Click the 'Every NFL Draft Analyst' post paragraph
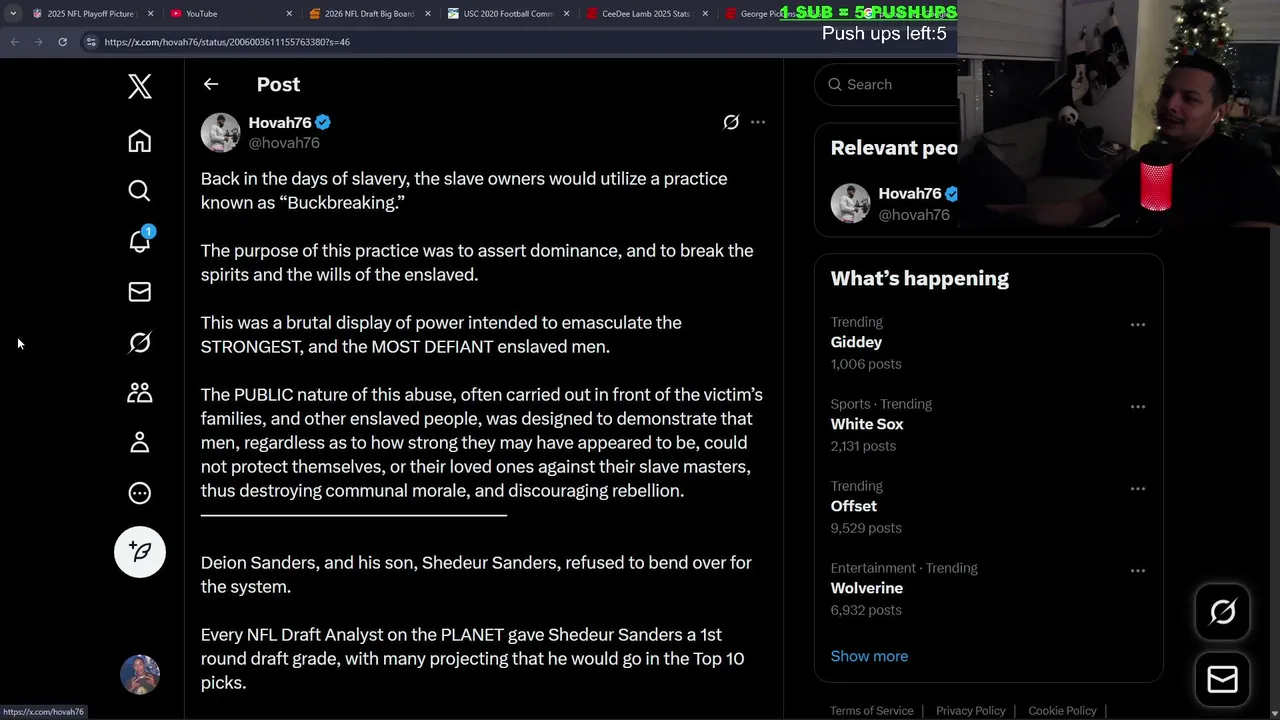This screenshot has height=720, width=1280. click(x=472, y=659)
